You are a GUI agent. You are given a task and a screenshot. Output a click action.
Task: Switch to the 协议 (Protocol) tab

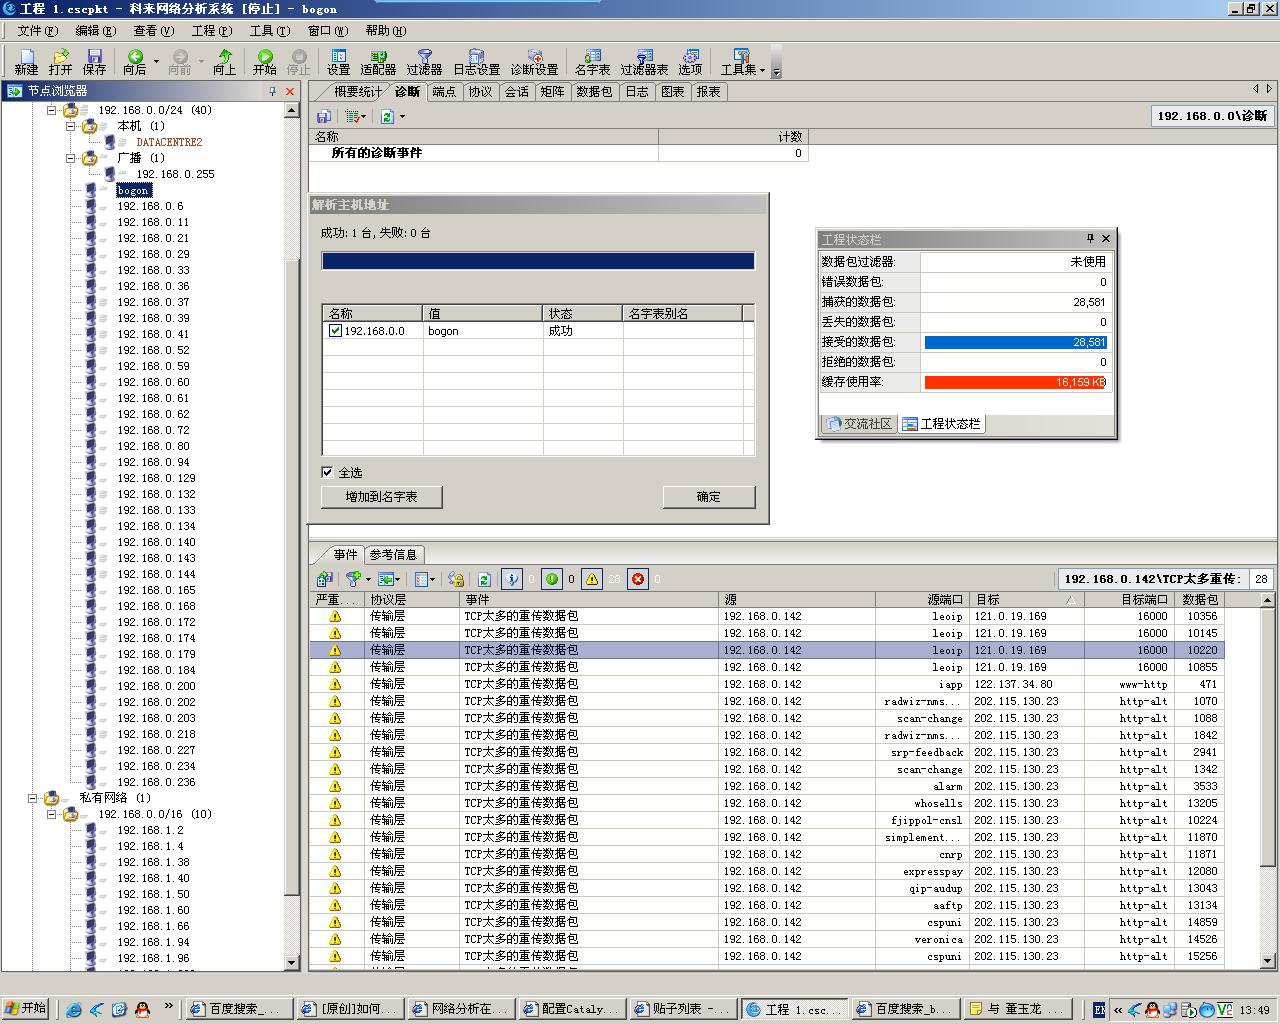(480, 92)
